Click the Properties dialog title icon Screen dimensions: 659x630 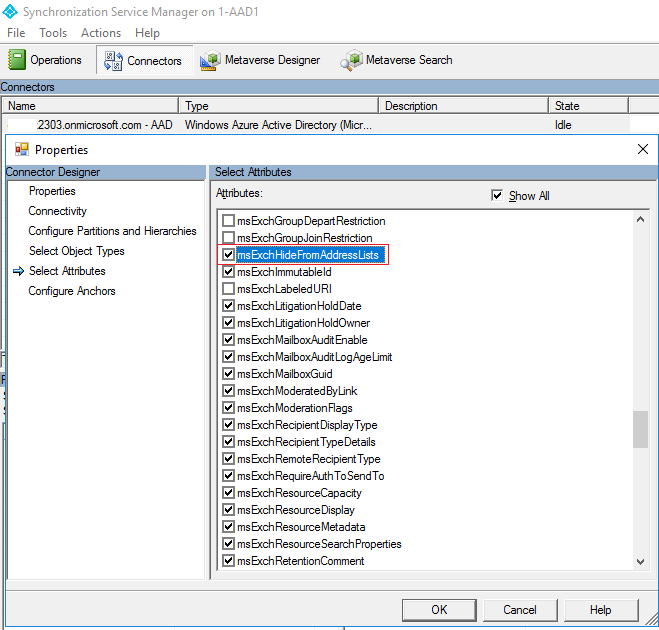(x=21, y=150)
